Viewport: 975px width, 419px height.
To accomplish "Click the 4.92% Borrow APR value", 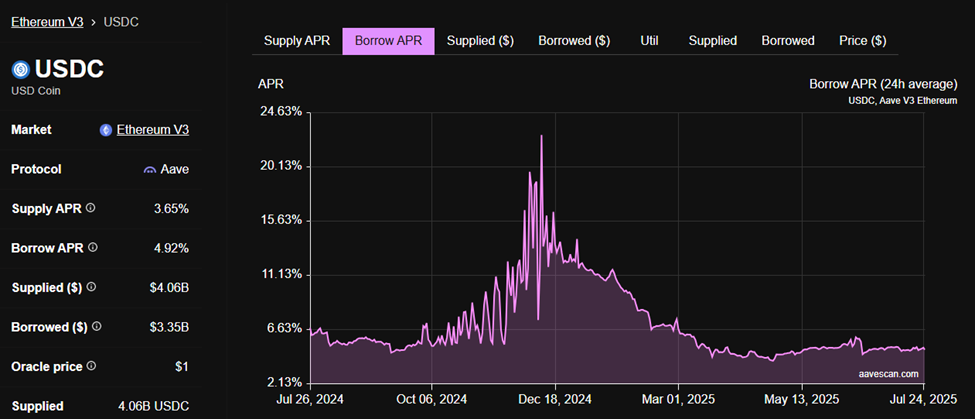I will [x=172, y=248].
